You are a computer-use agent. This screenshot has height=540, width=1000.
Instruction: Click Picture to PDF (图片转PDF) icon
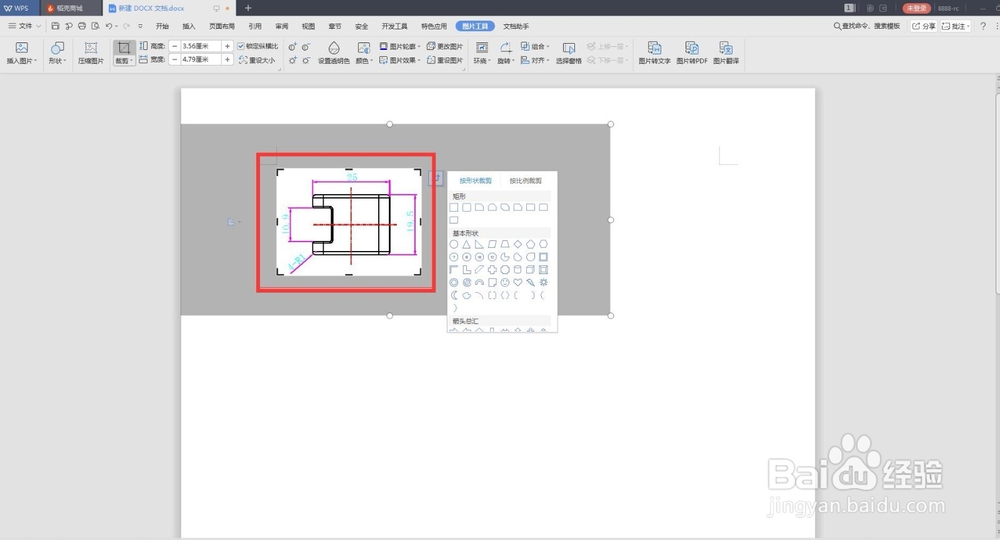(692, 48)
